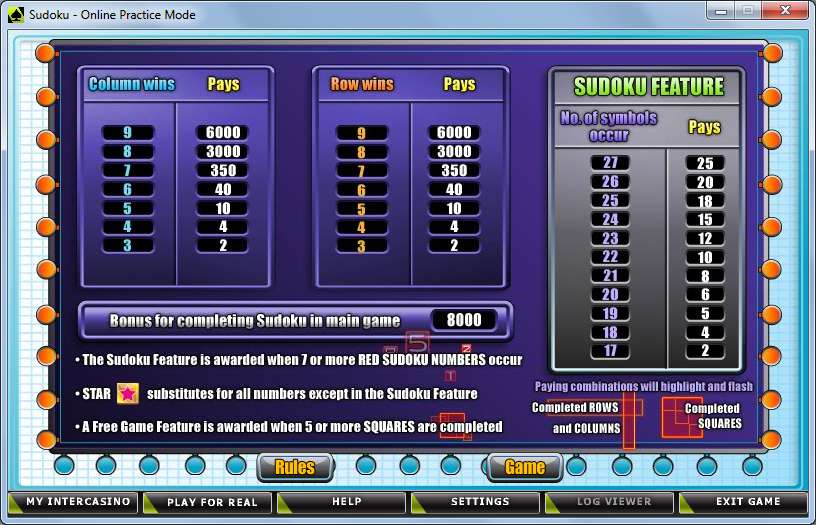Click the RED SUDOKU NUMBERS rule line
Viewport: 816px width, 525px height.
pyautogui.click(x=299, y=360)
